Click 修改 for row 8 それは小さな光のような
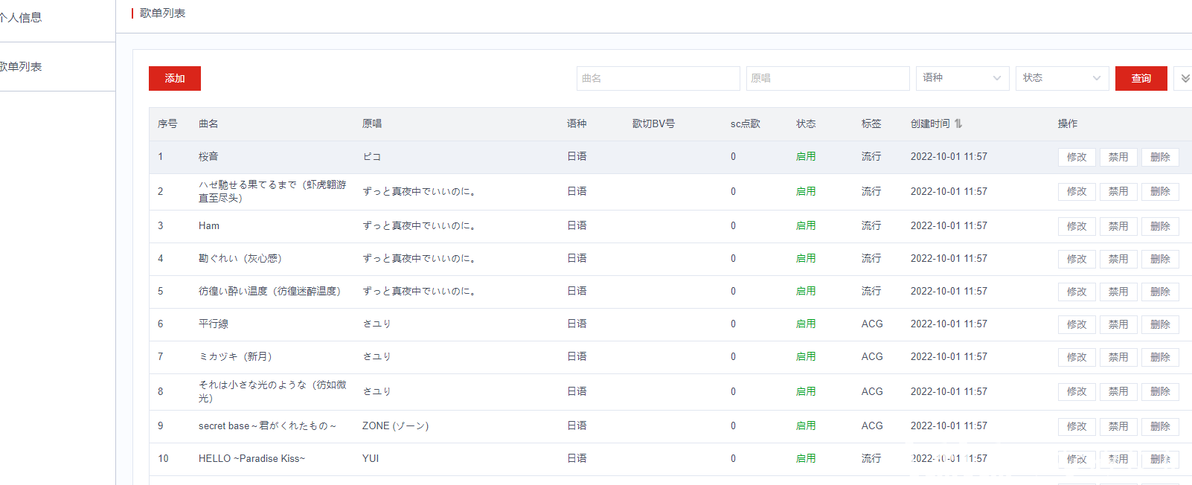Screen dimensions: 1192x485 1076,391
